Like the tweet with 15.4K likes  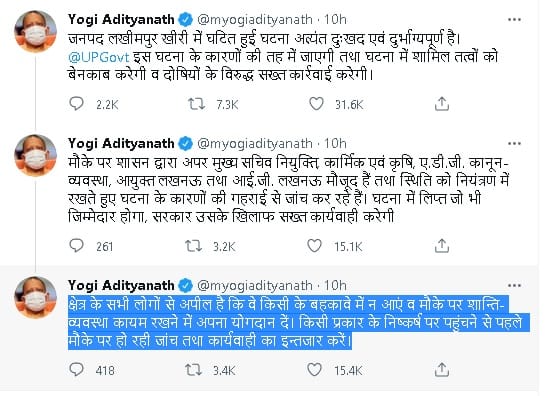click(x=314, y=370)
